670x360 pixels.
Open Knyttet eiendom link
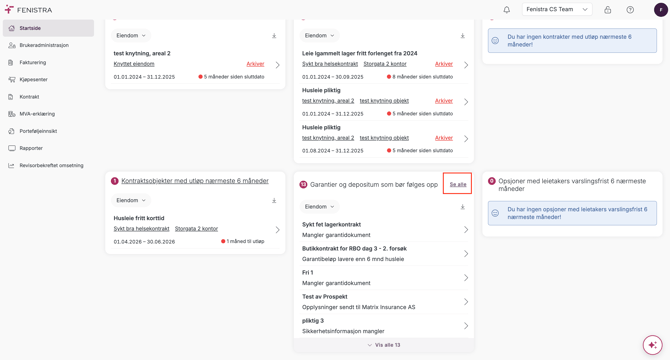coord(134,64)
